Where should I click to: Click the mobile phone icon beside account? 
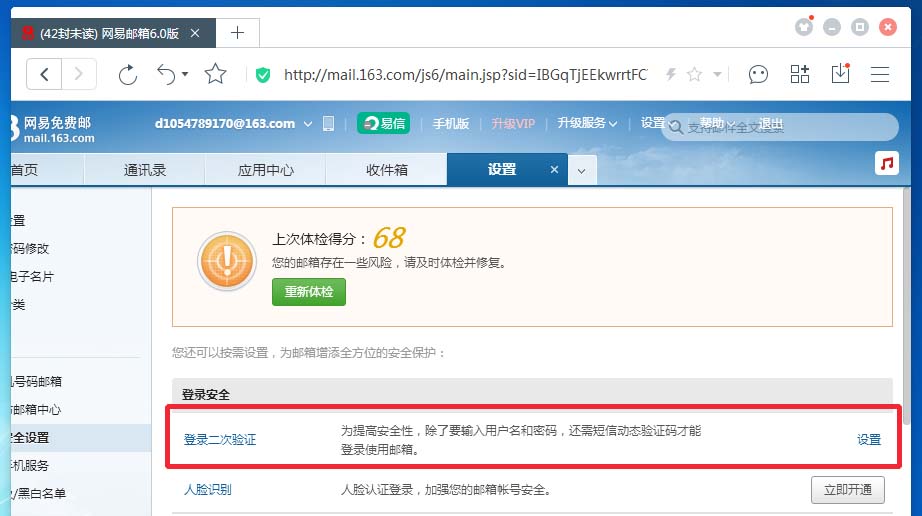tap(329, 123)
